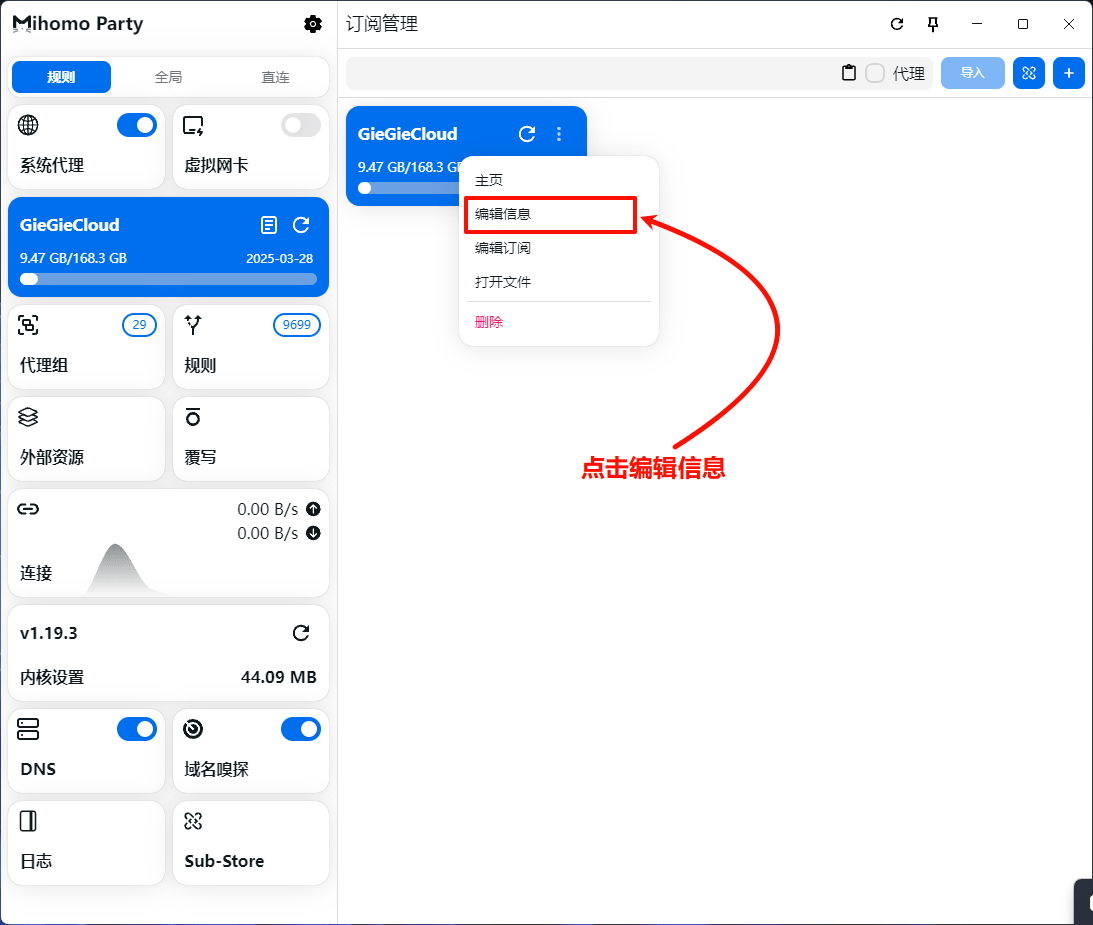Click the download speed arrow icon
Viewport: 1093px width, 925px height.
coord(314,533)
